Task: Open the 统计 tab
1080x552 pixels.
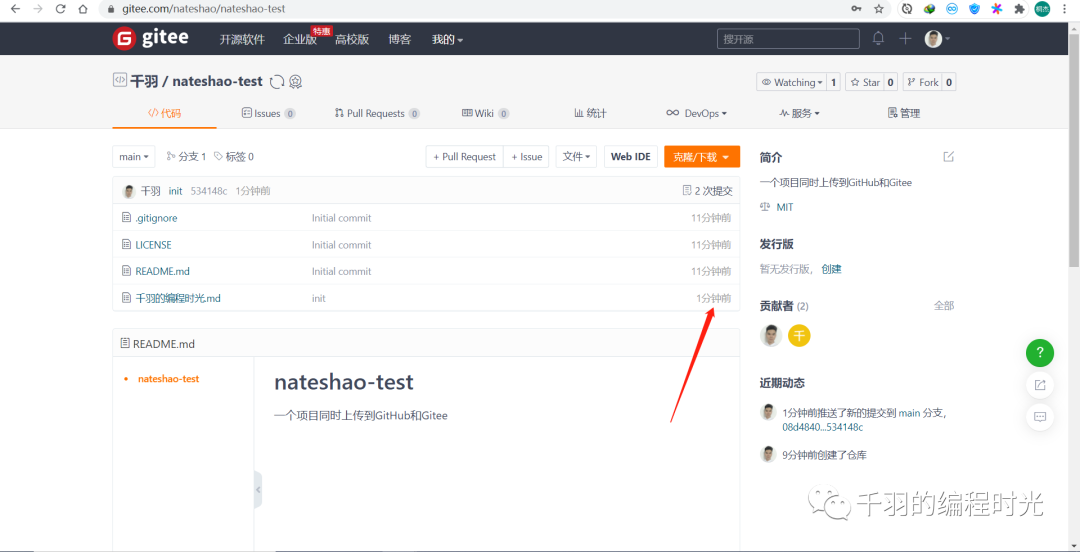Action: (590, 113)
